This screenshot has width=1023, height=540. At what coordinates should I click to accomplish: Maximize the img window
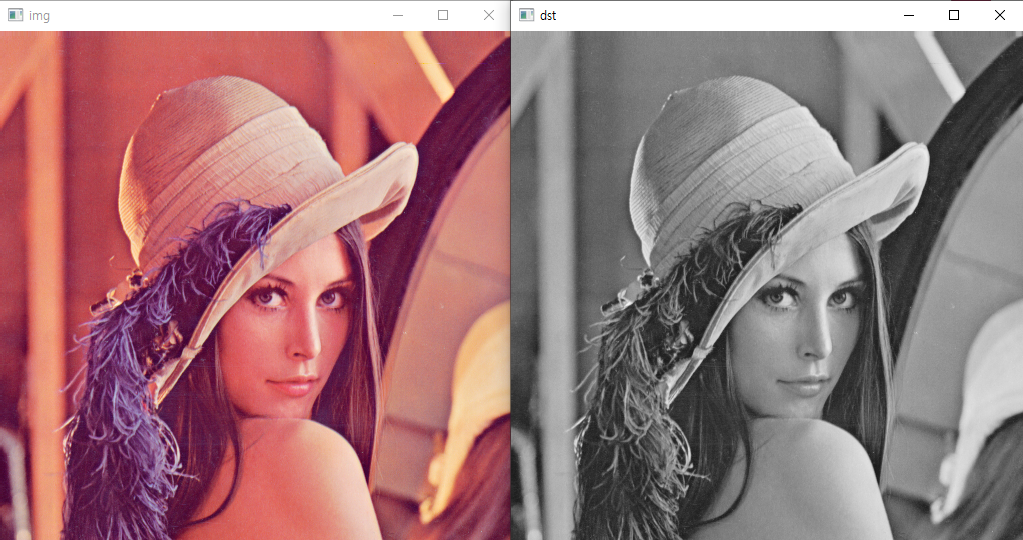point(443,15)
